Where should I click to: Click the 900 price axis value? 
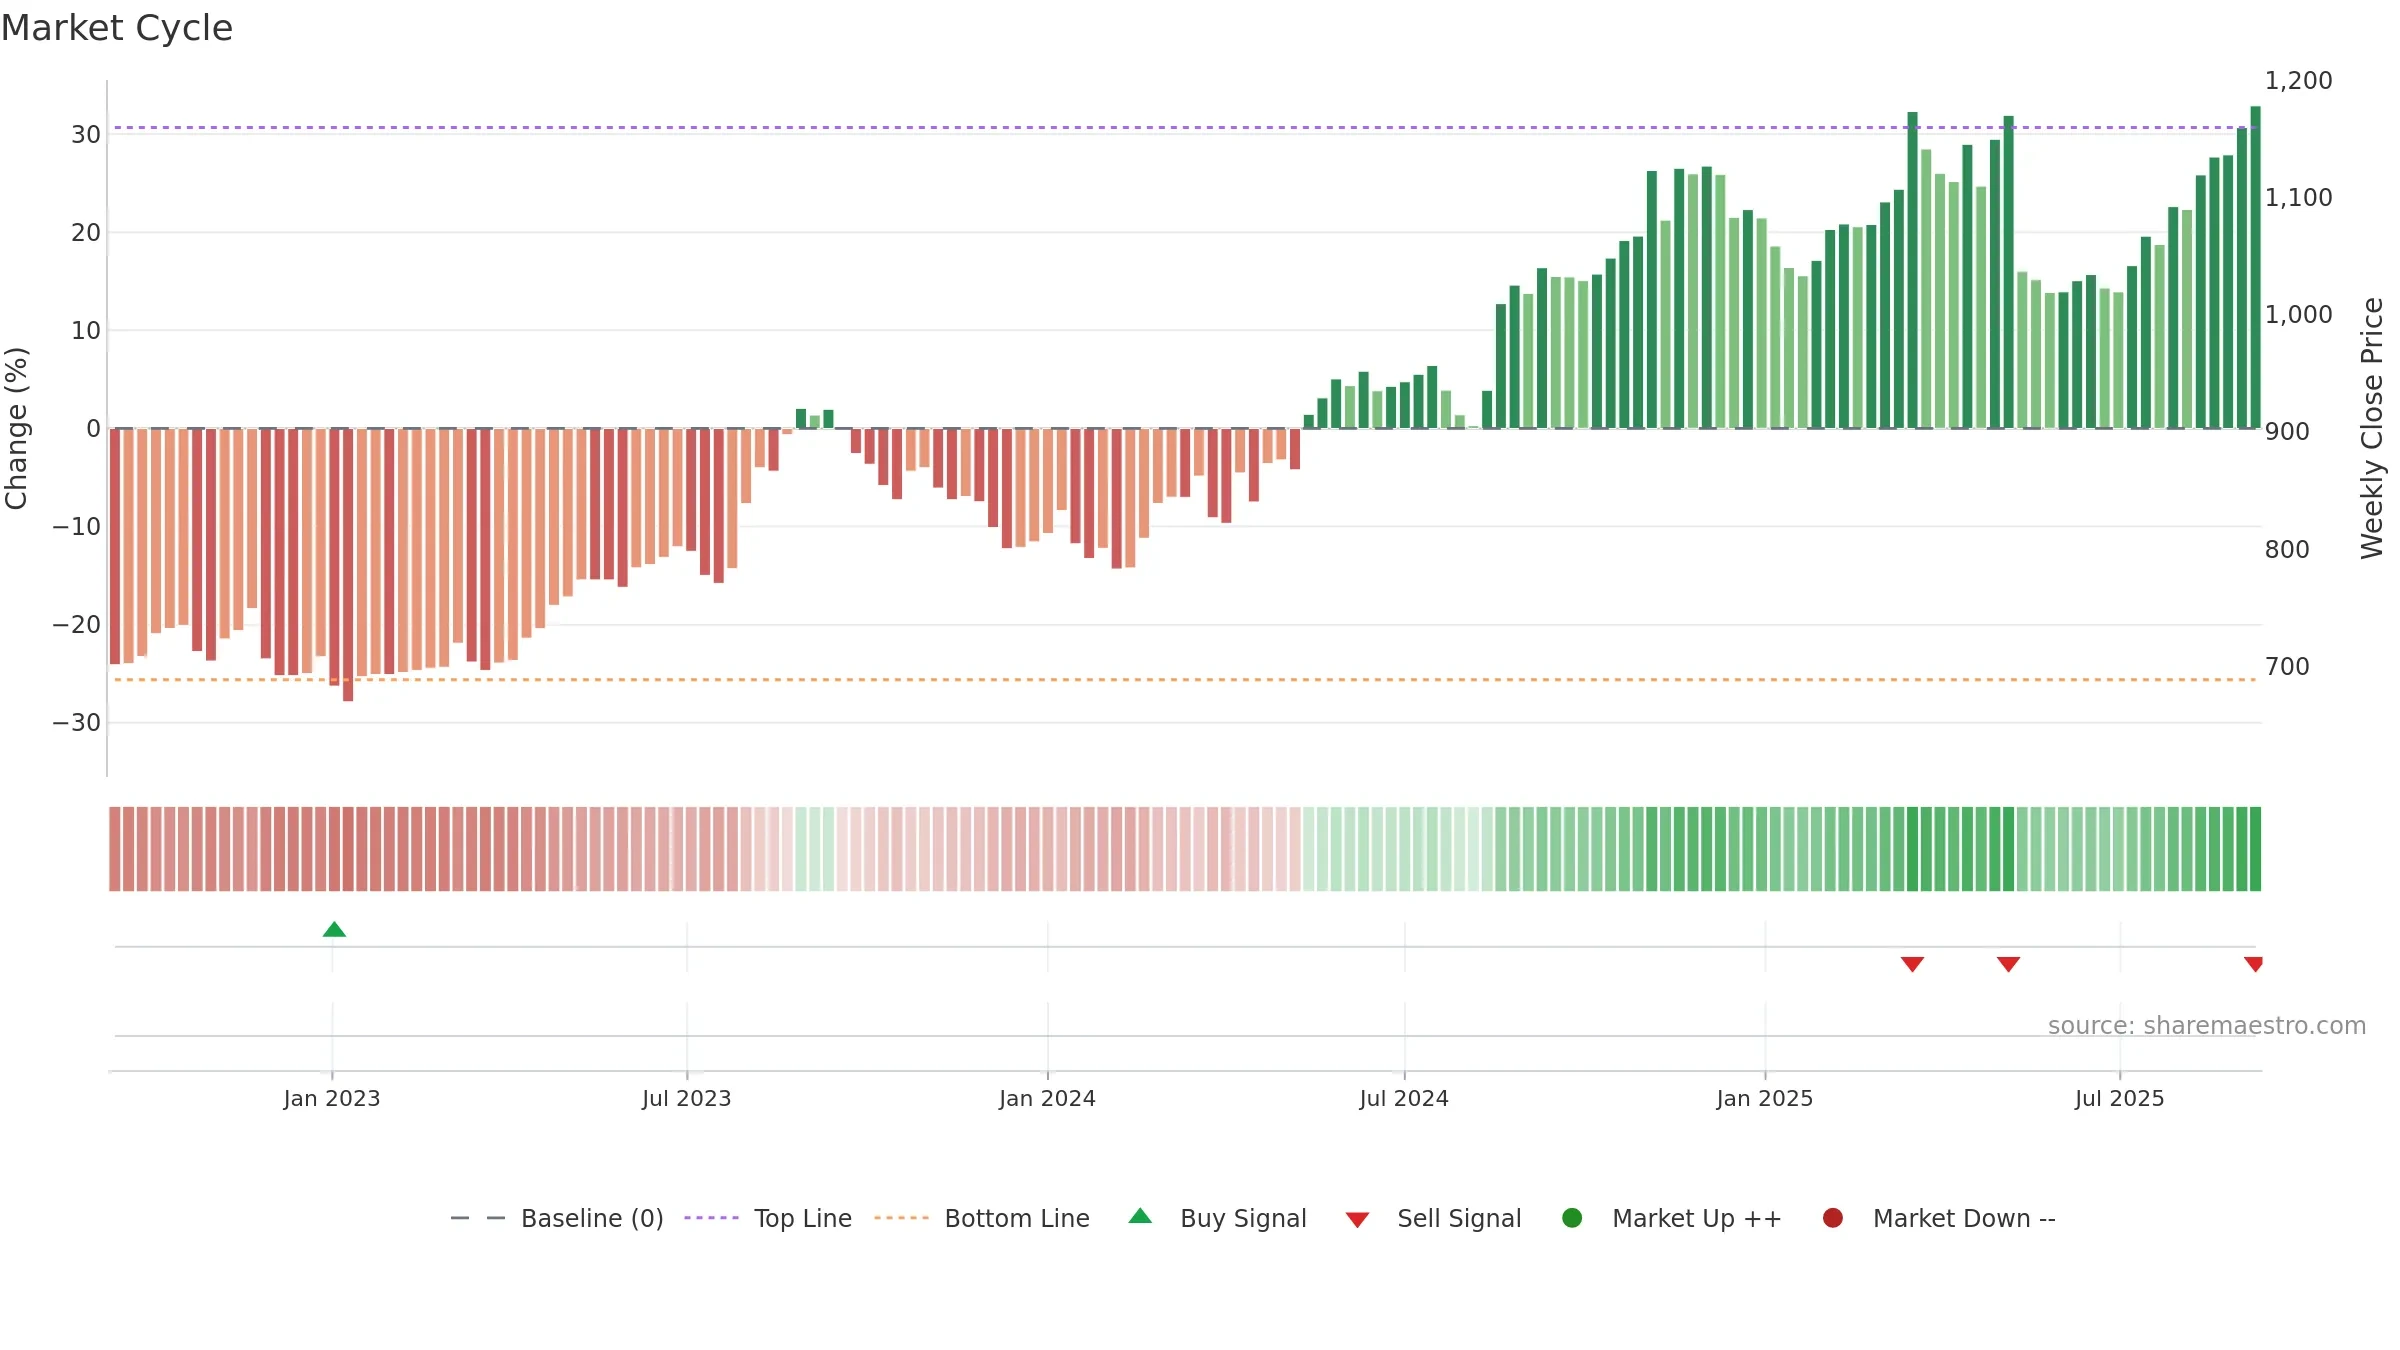coord(2287,432)
